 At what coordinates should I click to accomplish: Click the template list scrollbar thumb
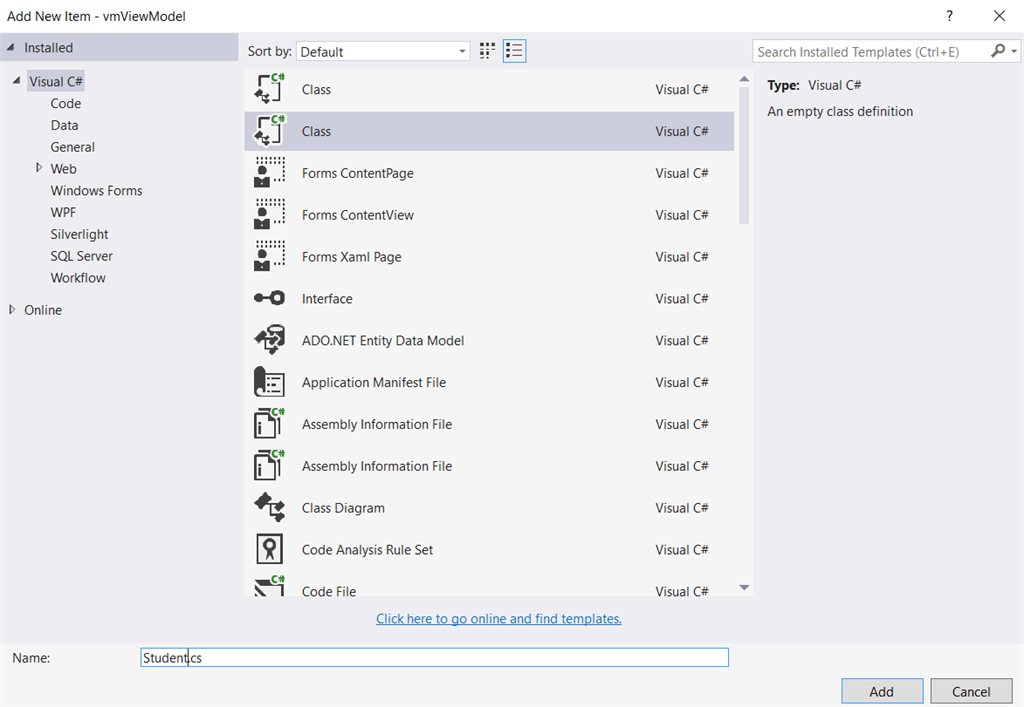pyautogui.click(x=743, y=155)
